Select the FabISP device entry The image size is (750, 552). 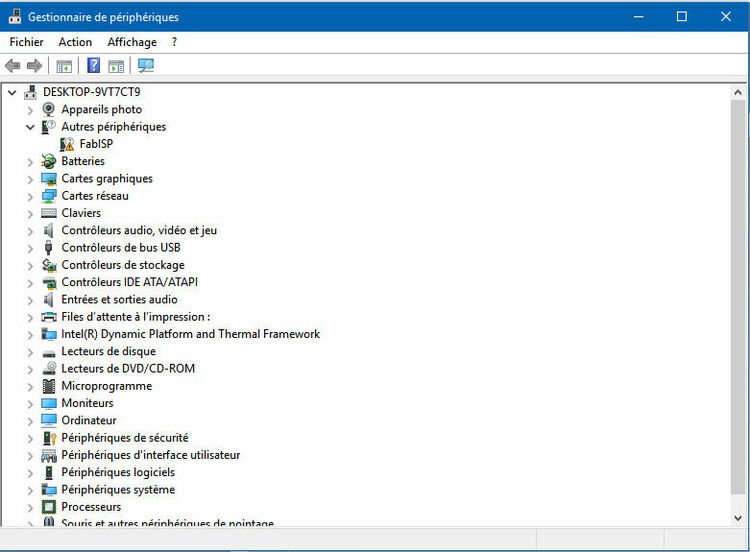pyautogui.click(x=96, y=144)
